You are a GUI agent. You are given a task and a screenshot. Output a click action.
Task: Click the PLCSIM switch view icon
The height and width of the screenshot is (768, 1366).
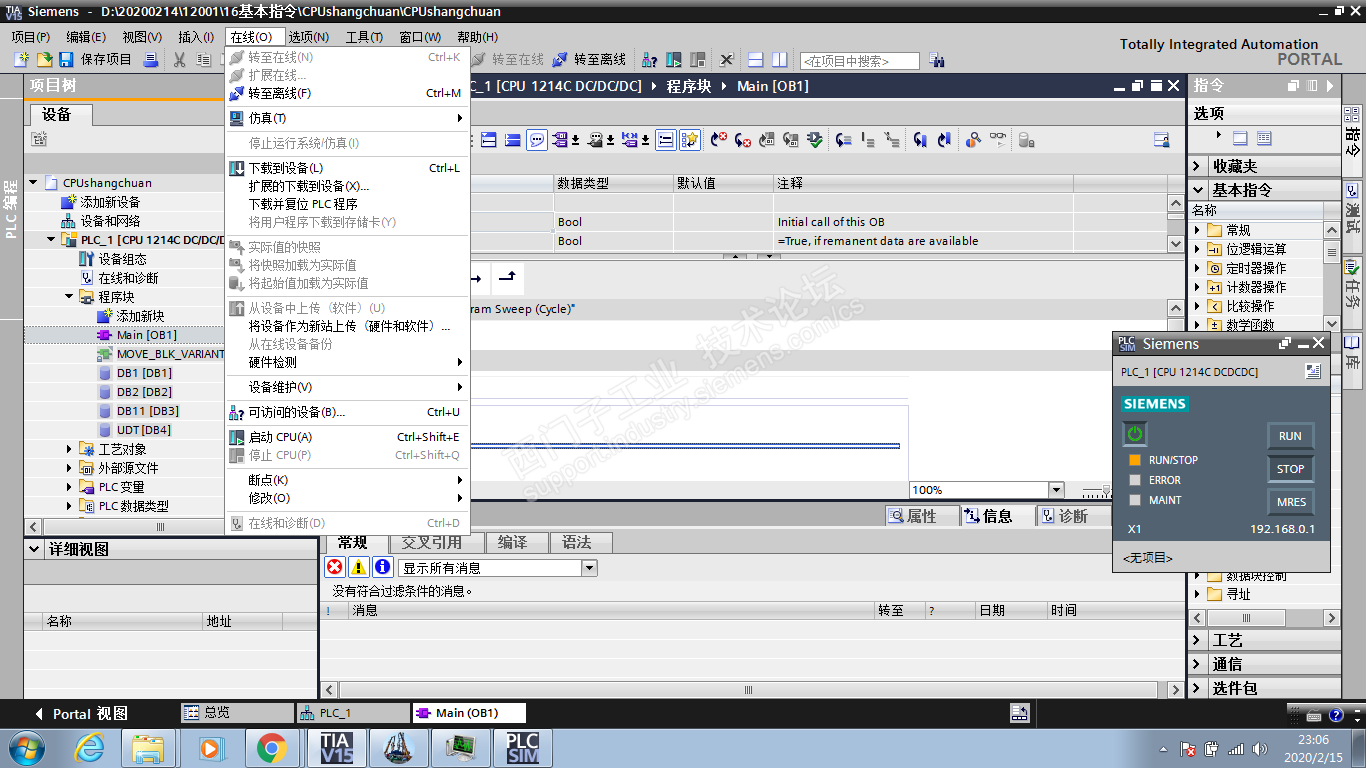pos(1313,372)
